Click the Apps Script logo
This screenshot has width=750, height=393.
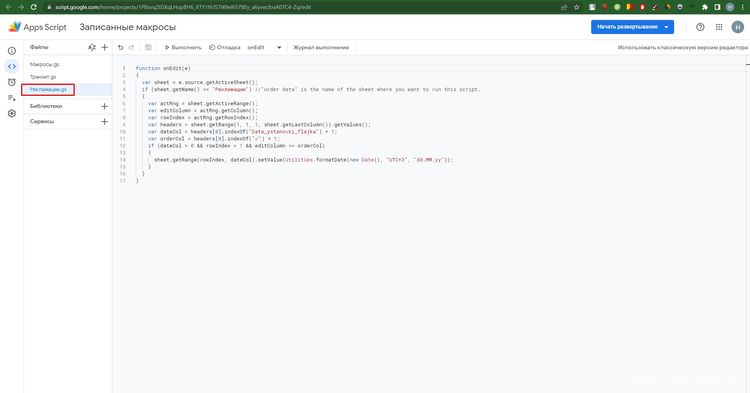[38, 27]
